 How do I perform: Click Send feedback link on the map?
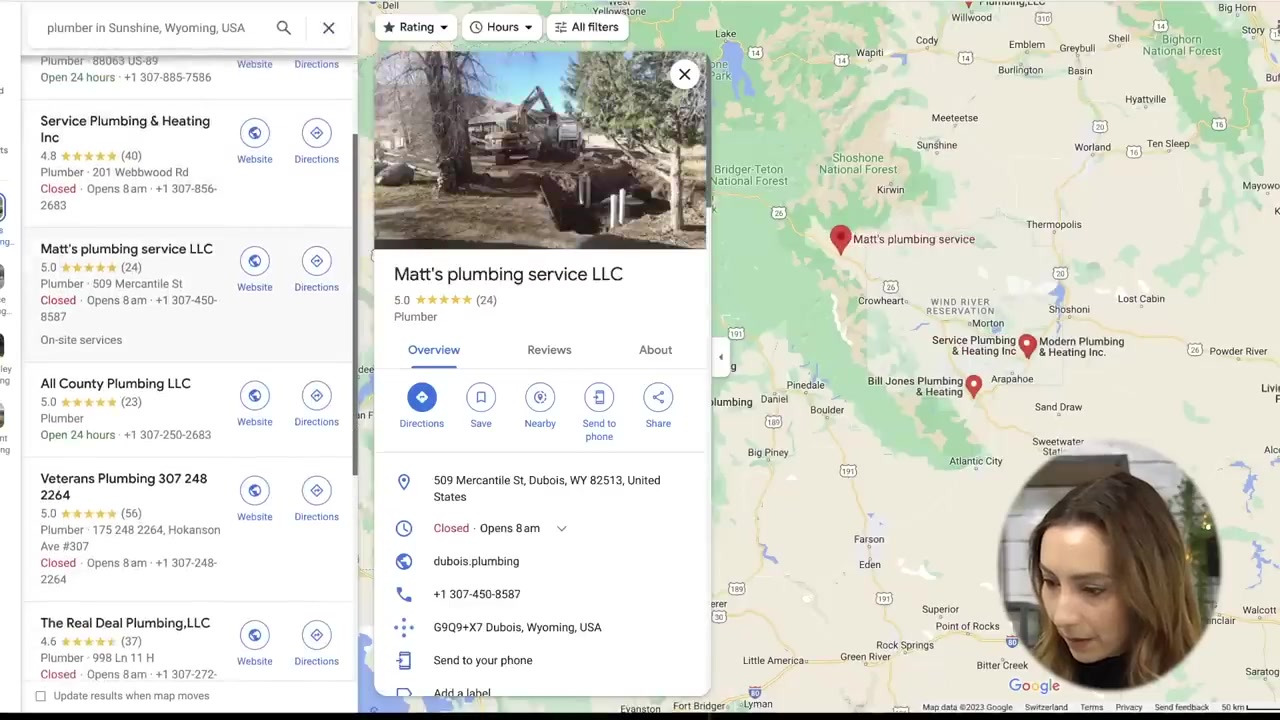pyautogui.click(x=1181, y=708)
